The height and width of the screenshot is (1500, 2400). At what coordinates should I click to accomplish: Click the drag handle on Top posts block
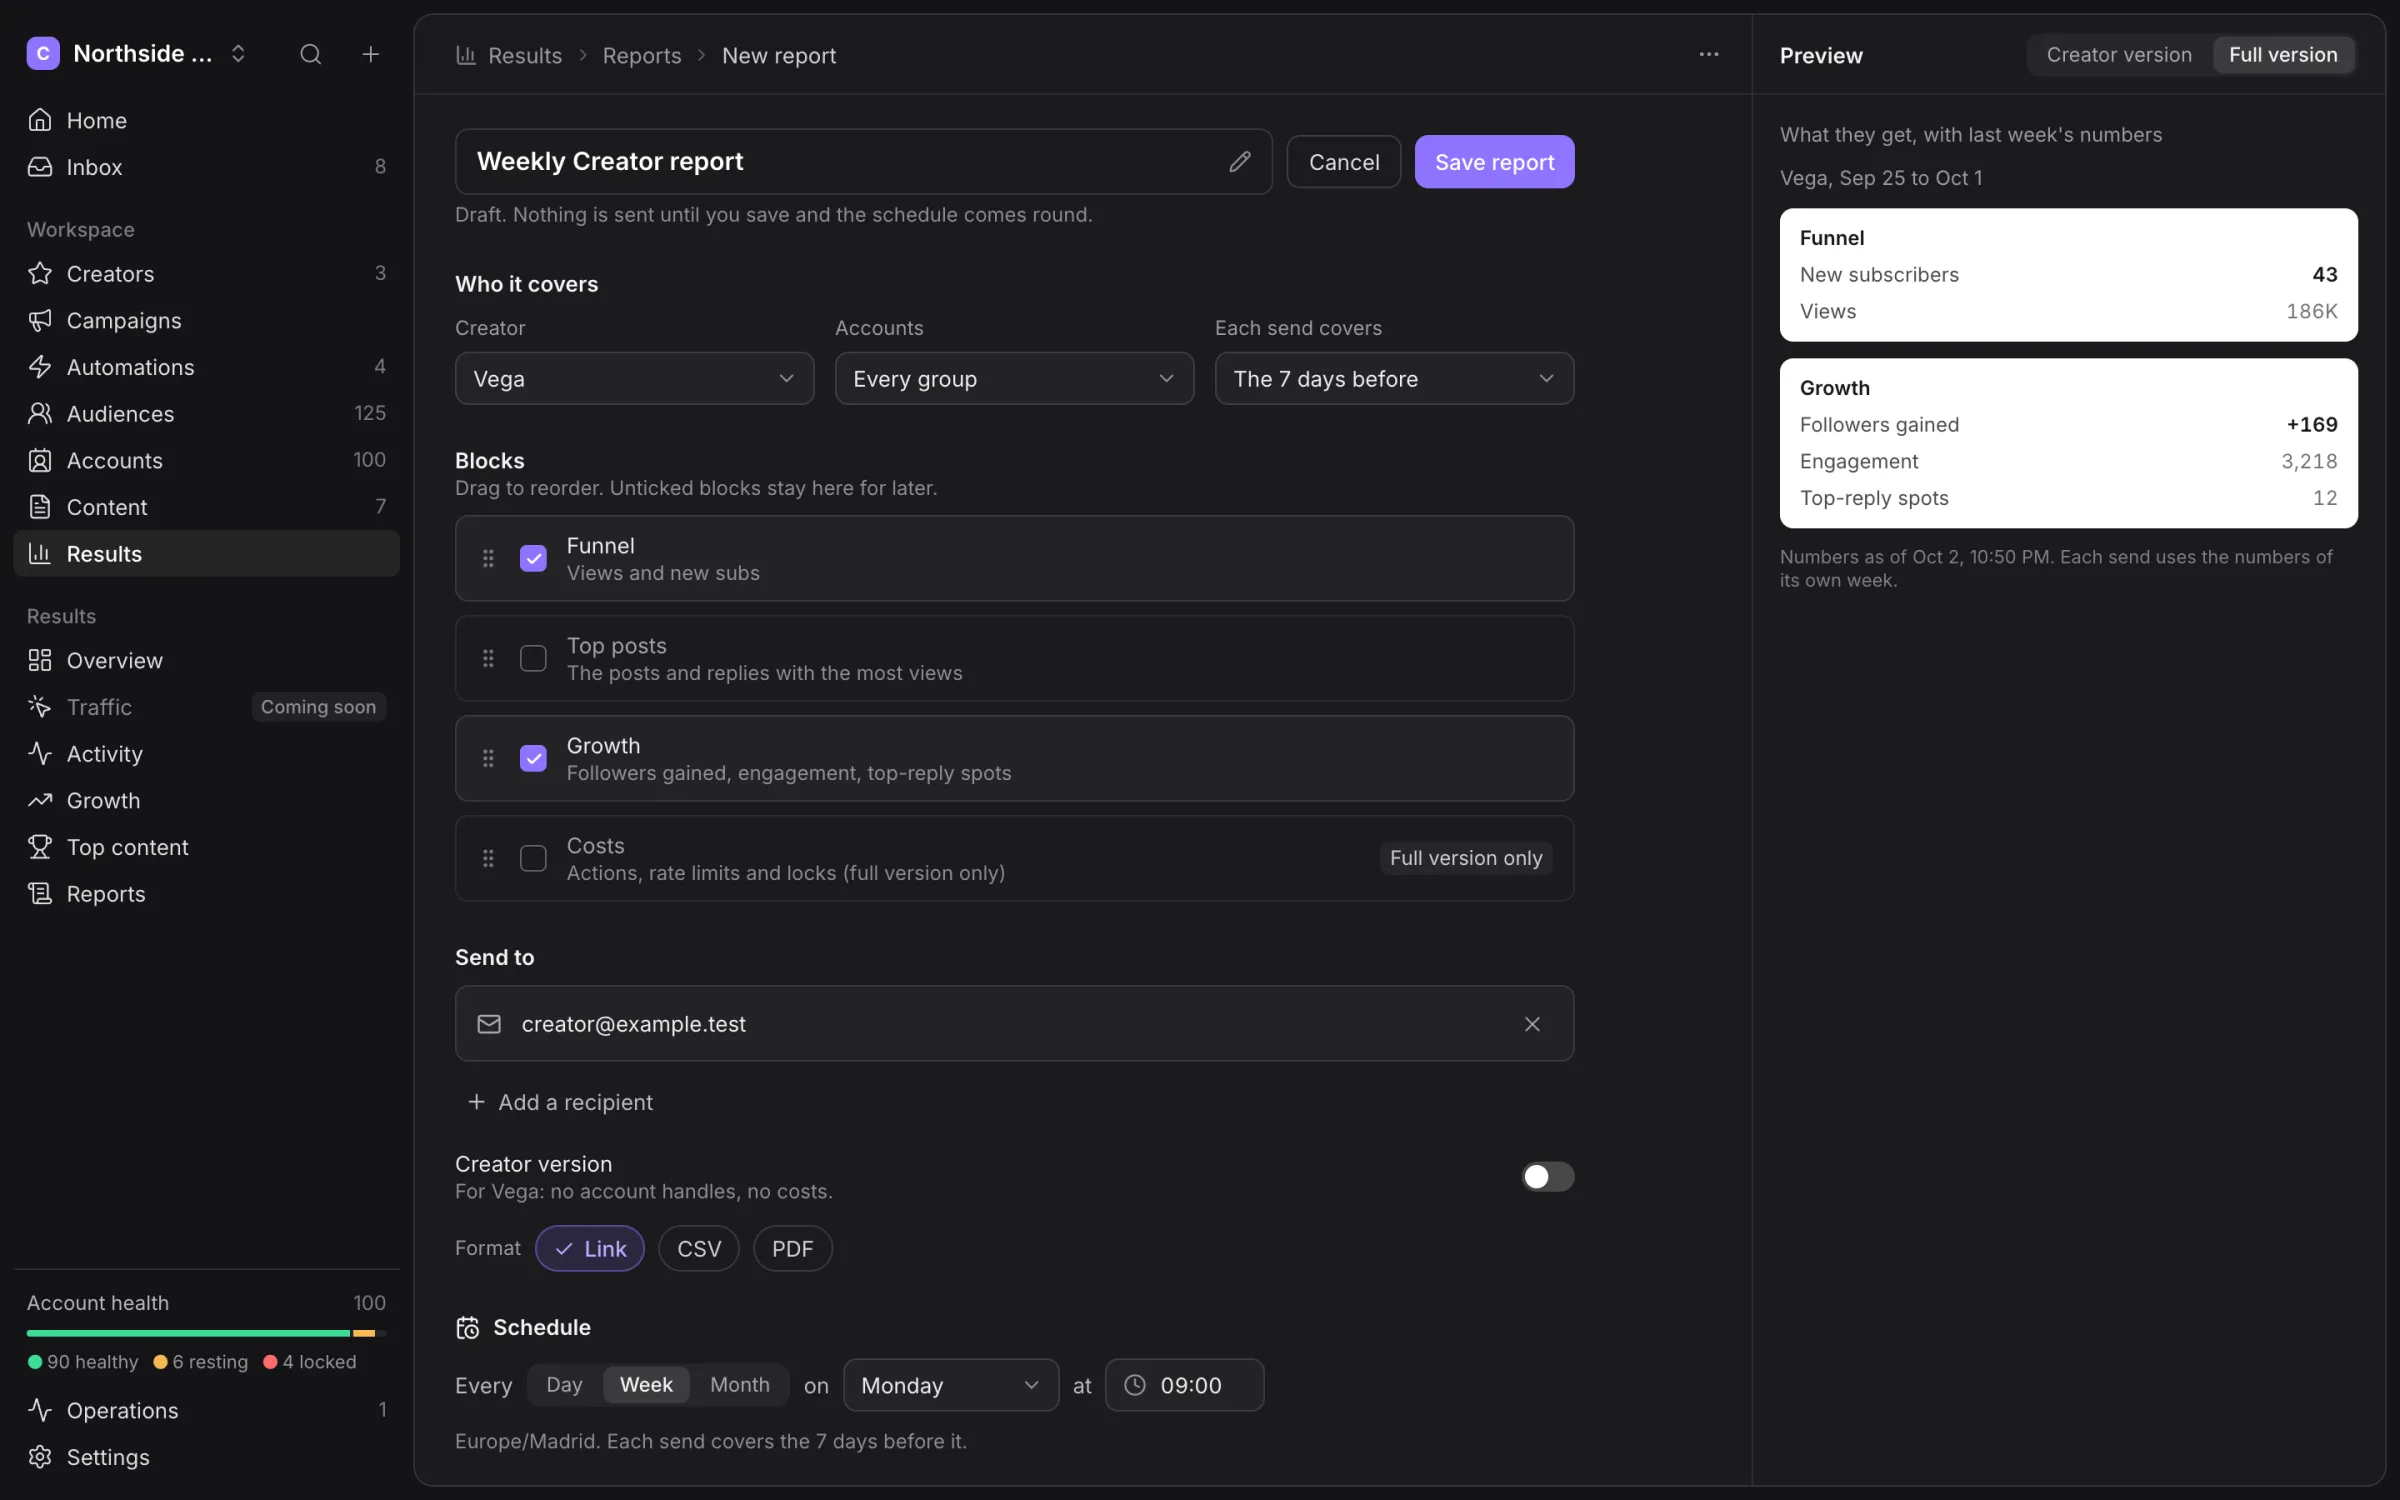point(488,658)
